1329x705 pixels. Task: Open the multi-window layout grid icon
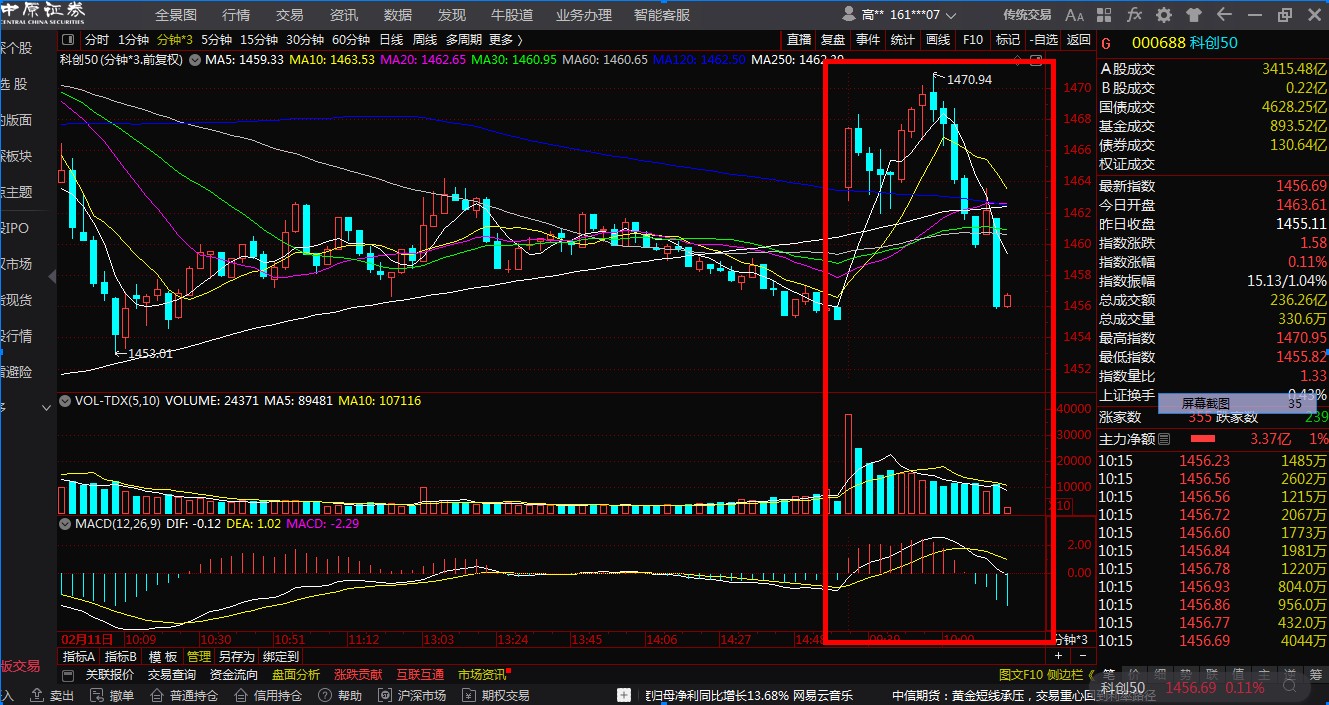(1105, 15)
